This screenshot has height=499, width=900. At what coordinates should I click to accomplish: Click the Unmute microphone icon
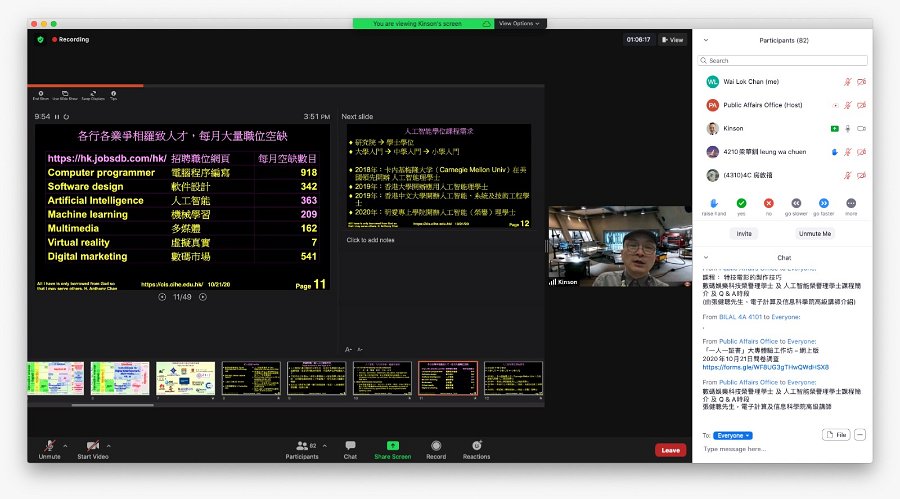pyautogui.click(x=49, y=446)
